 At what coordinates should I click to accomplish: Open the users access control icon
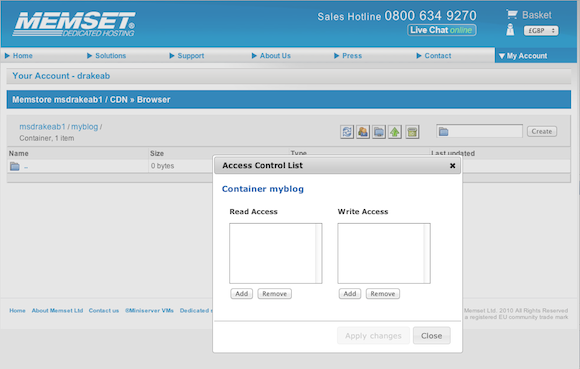pos(363,132)
